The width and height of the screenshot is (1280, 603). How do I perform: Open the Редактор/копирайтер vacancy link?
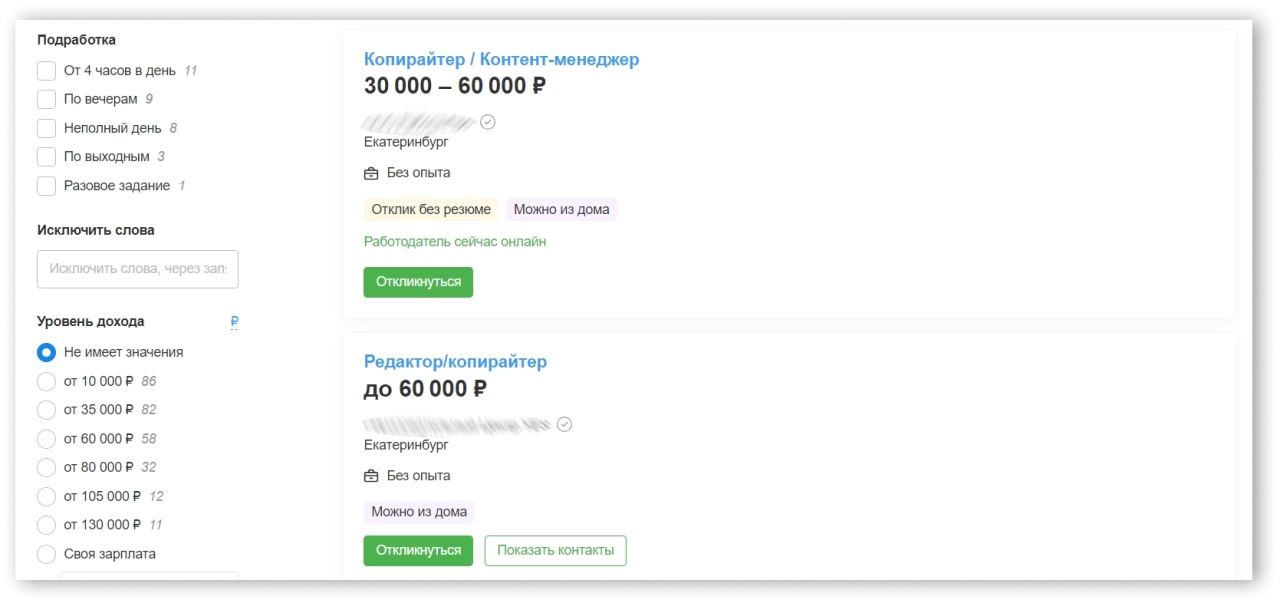point(455,361)
